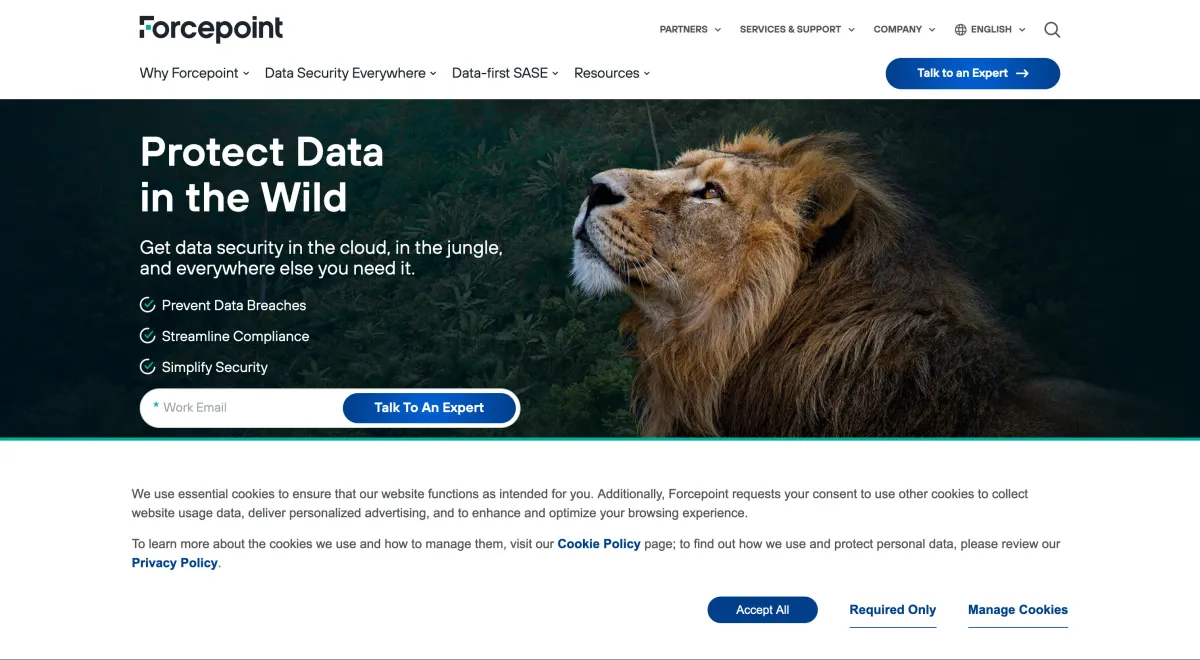1200x660 pixels.
Task: Expand the Company menu
Action: tap(904, 30)
